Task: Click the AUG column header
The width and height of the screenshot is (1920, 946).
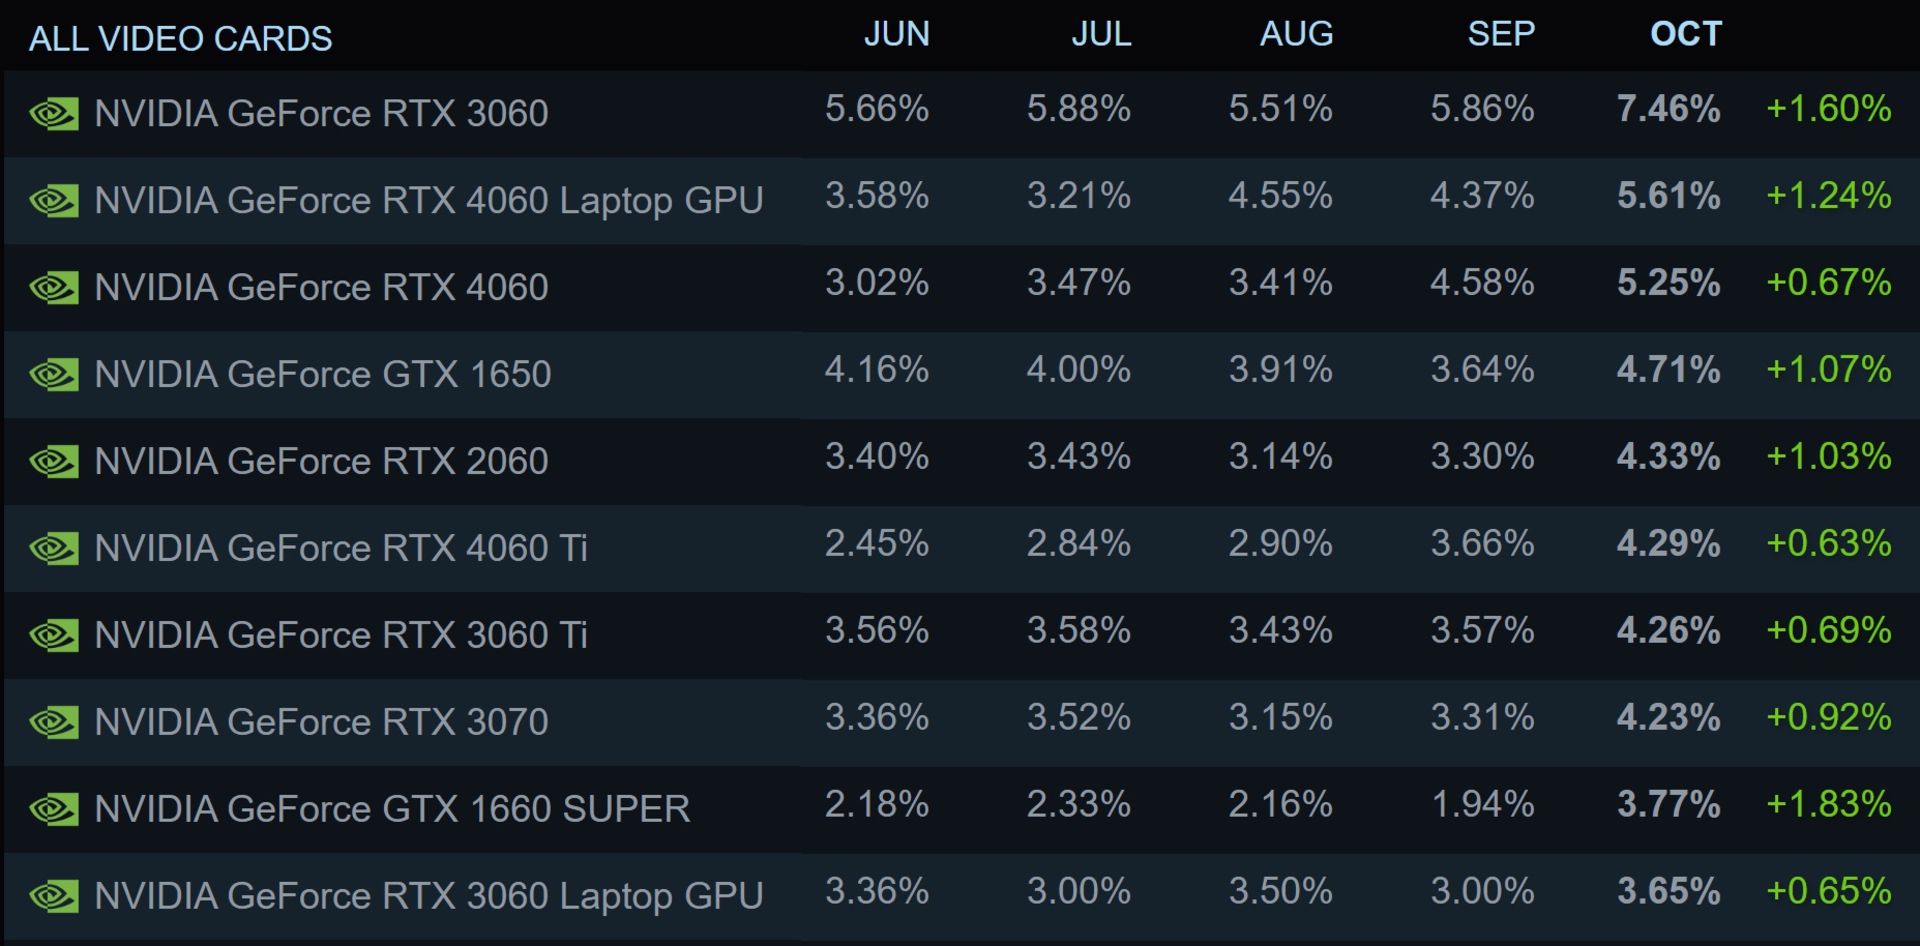Action: [1296, 34]
